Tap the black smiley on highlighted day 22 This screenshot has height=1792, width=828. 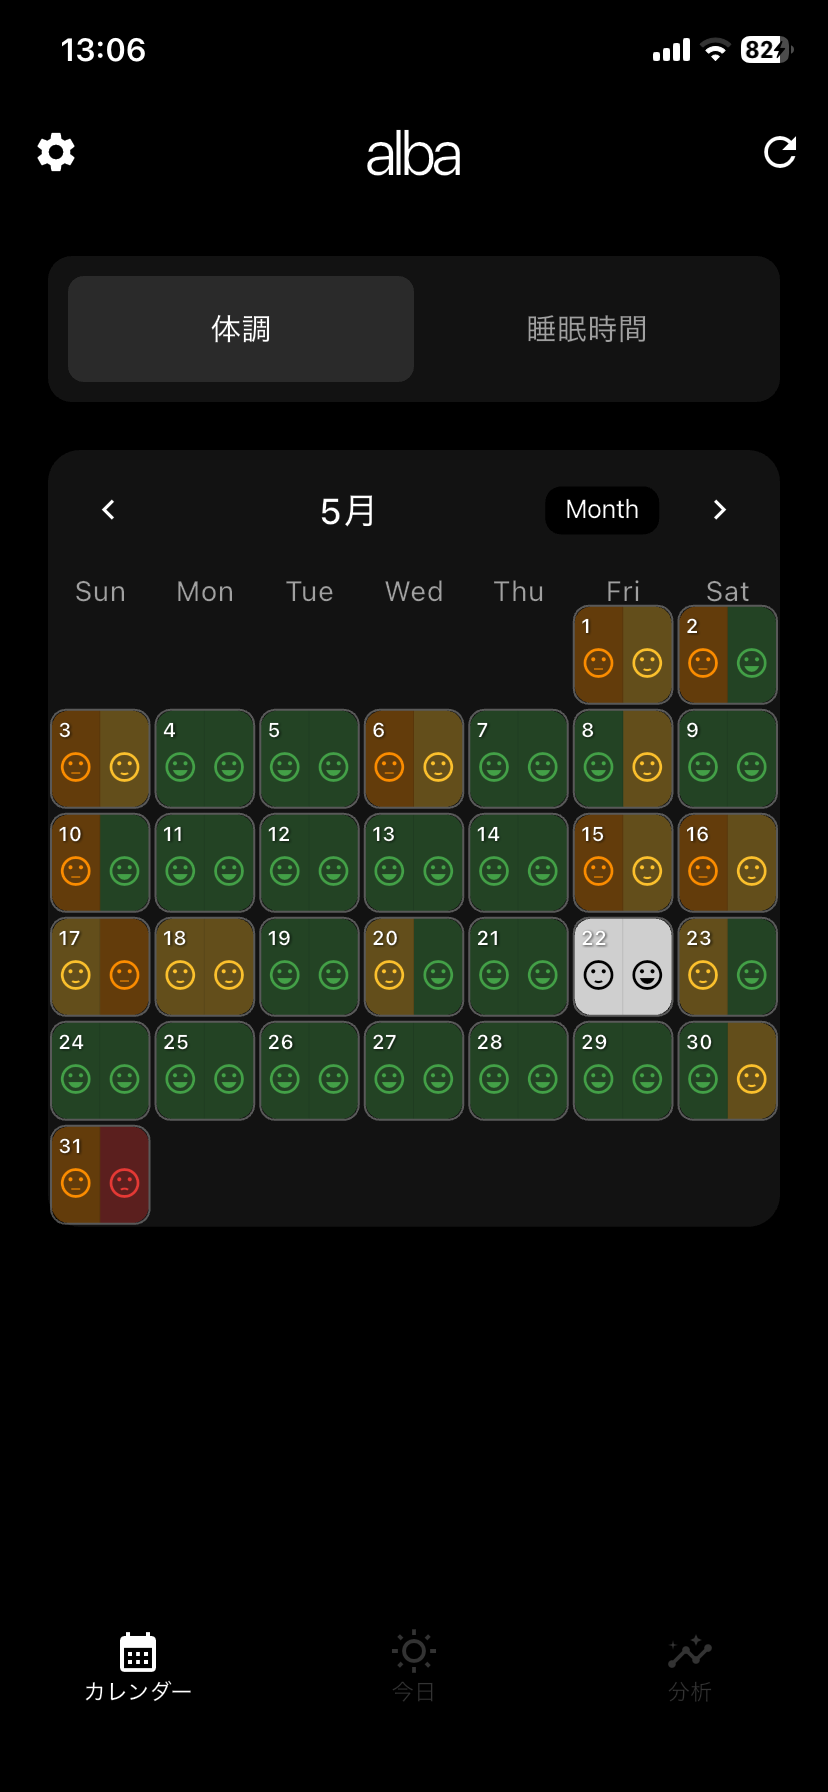(x=647, y=975)
